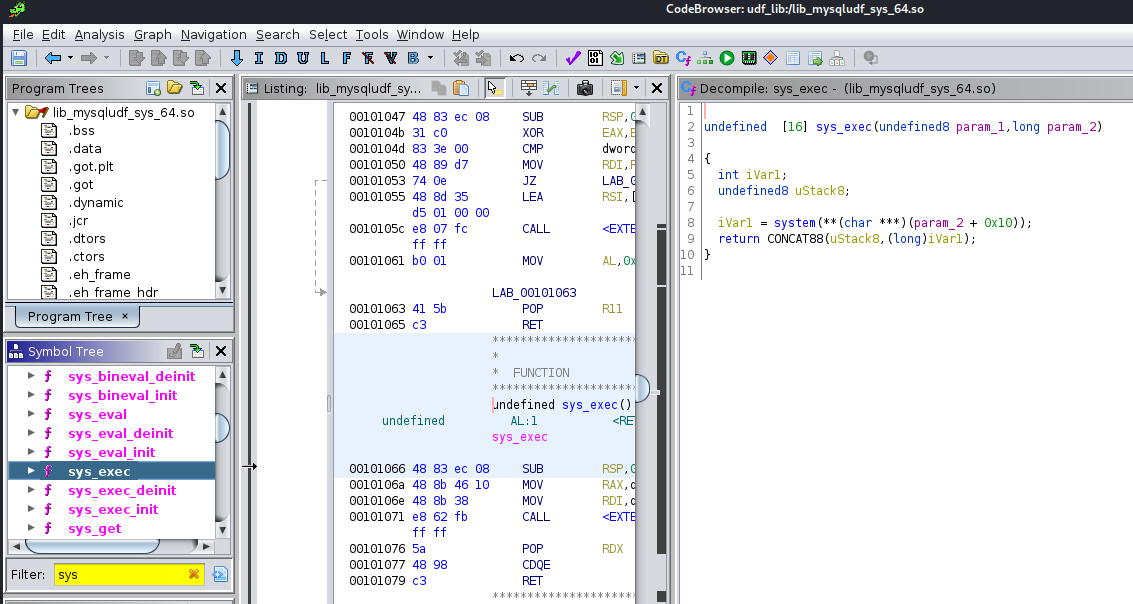Select sys_exec_init in Symbol Tree
The height and width of the screenshot is (604, 1133).
point(113,509)
